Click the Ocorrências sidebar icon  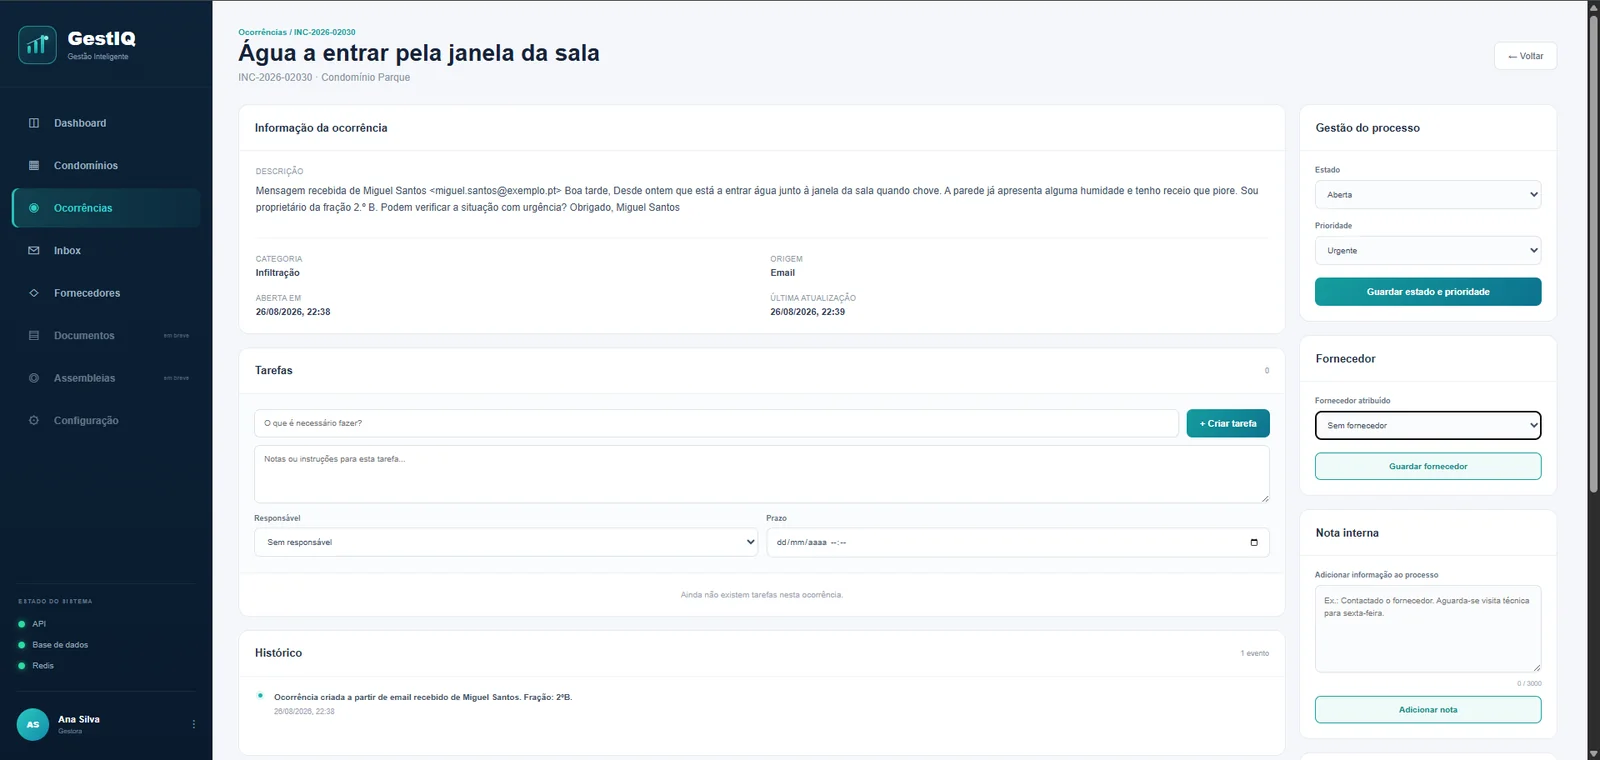coord(34,208)
